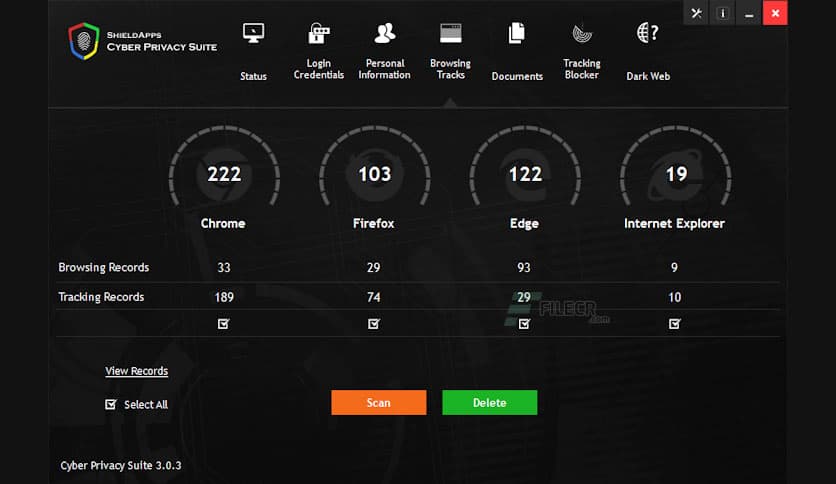Click Internet Explorer tracking records value 10
Screen dimensions: 836x484
click(674, 297)
